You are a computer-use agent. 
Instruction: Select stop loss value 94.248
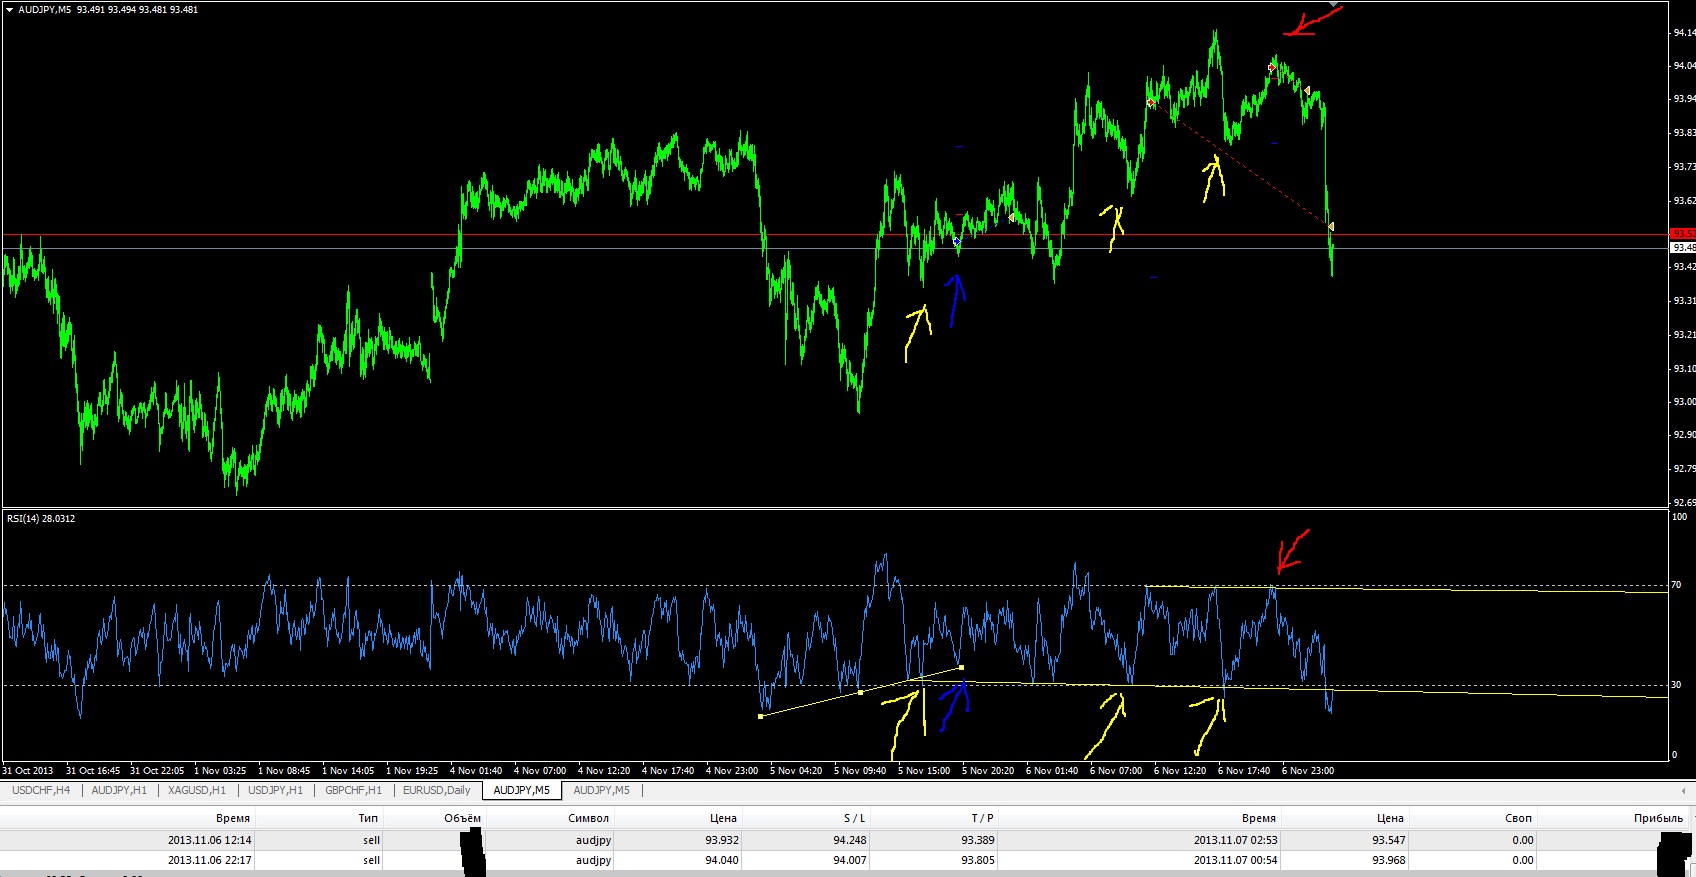850,840
